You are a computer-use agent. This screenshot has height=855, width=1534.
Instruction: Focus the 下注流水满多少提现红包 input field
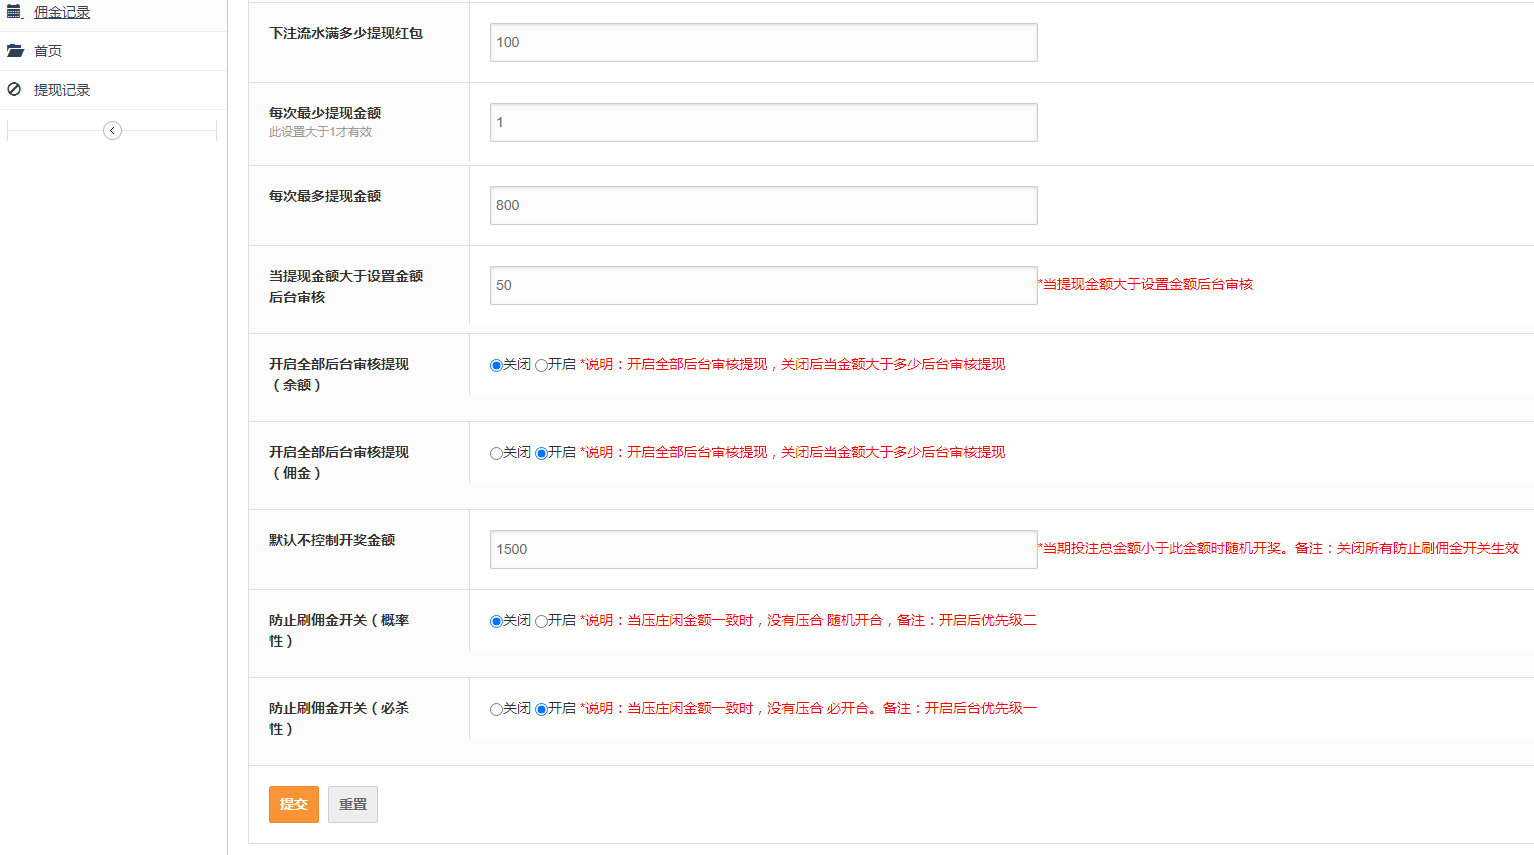763,43
